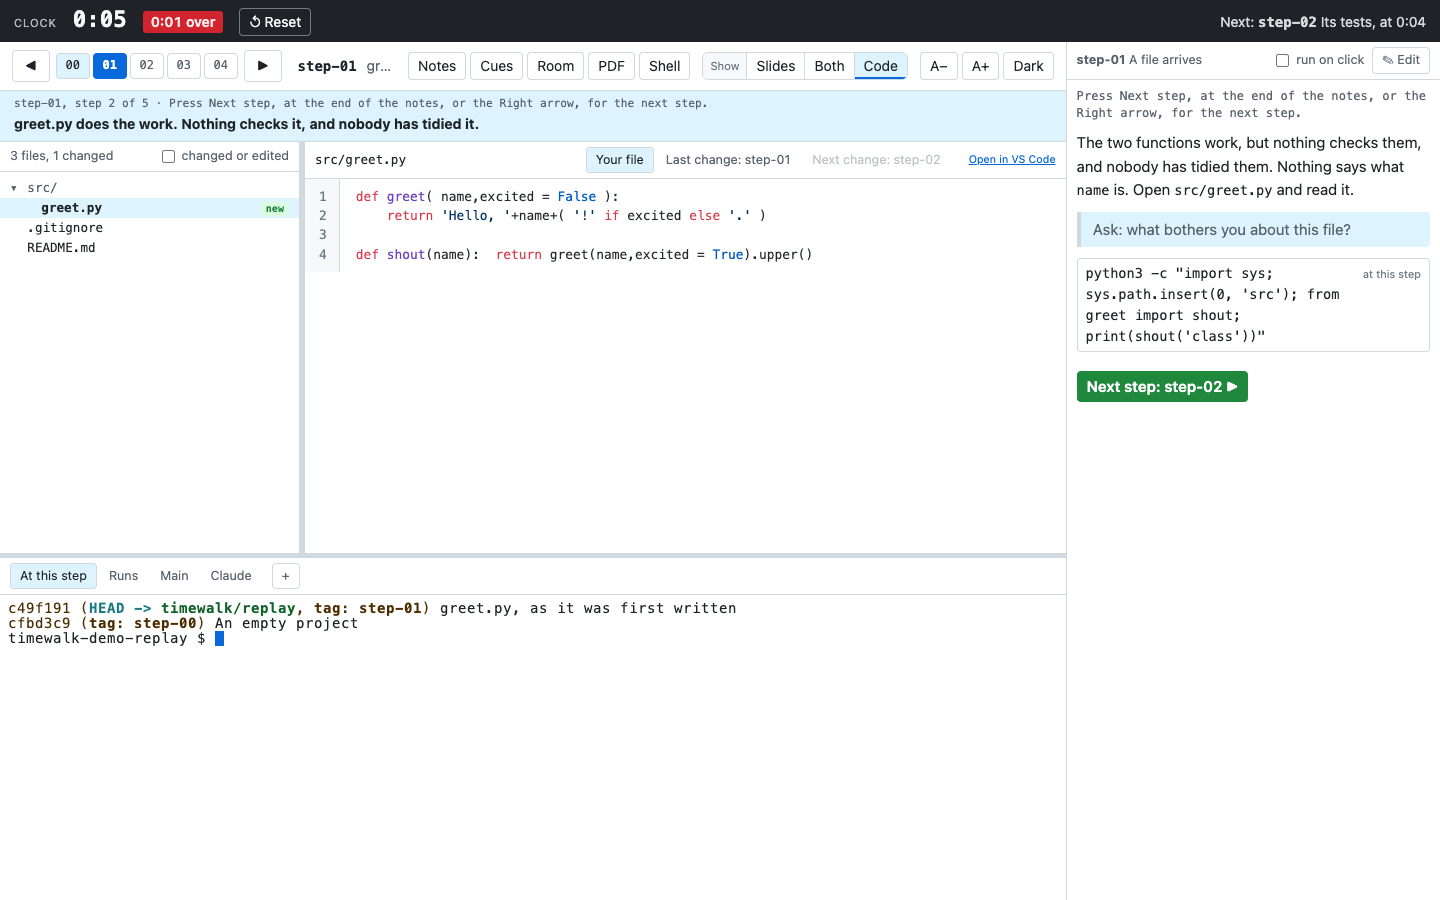1440x900 pixels.
Task: Run the python3 shout command block
Action: (x=1253, y=305)
